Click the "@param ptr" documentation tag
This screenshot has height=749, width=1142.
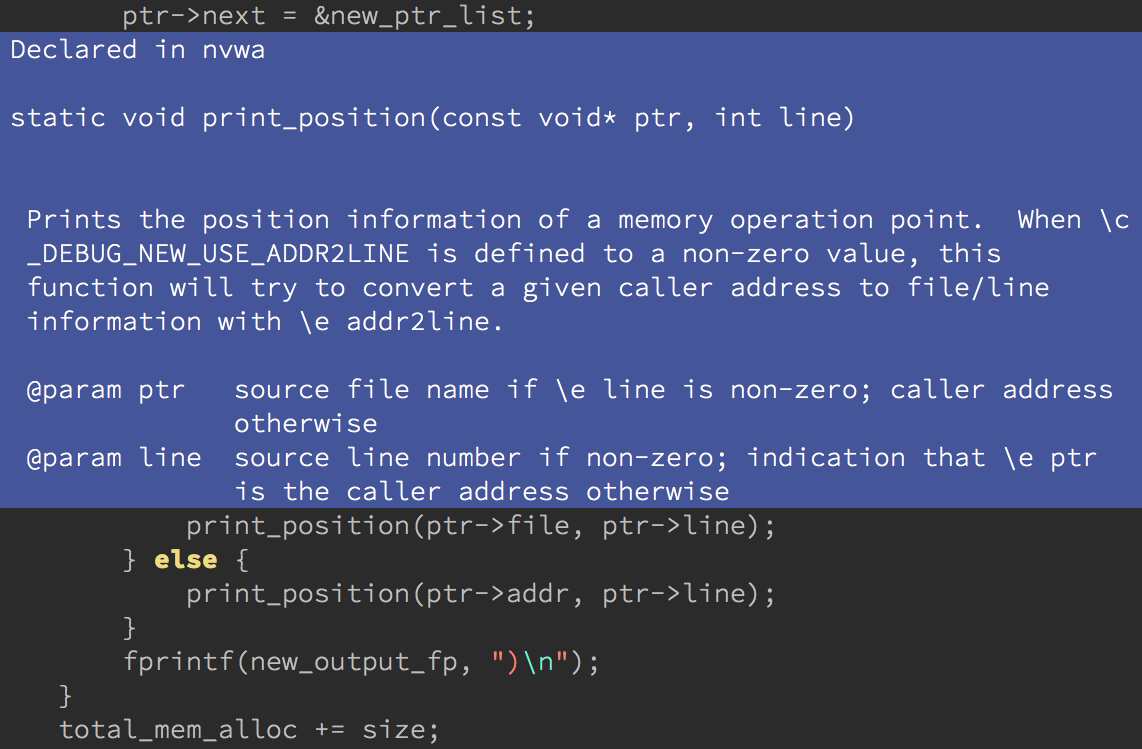point(106,390)
